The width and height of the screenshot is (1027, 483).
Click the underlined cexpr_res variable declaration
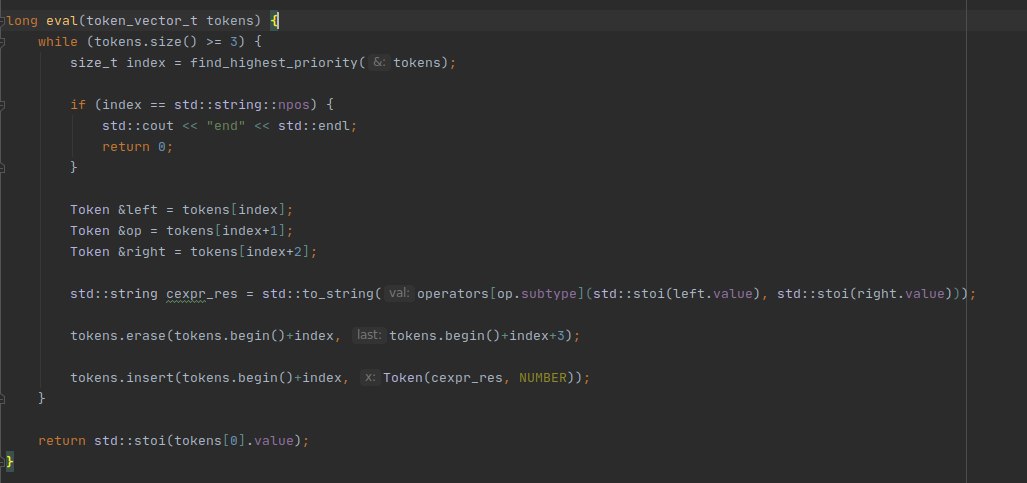pyautogui.click(x=202, y=294)
